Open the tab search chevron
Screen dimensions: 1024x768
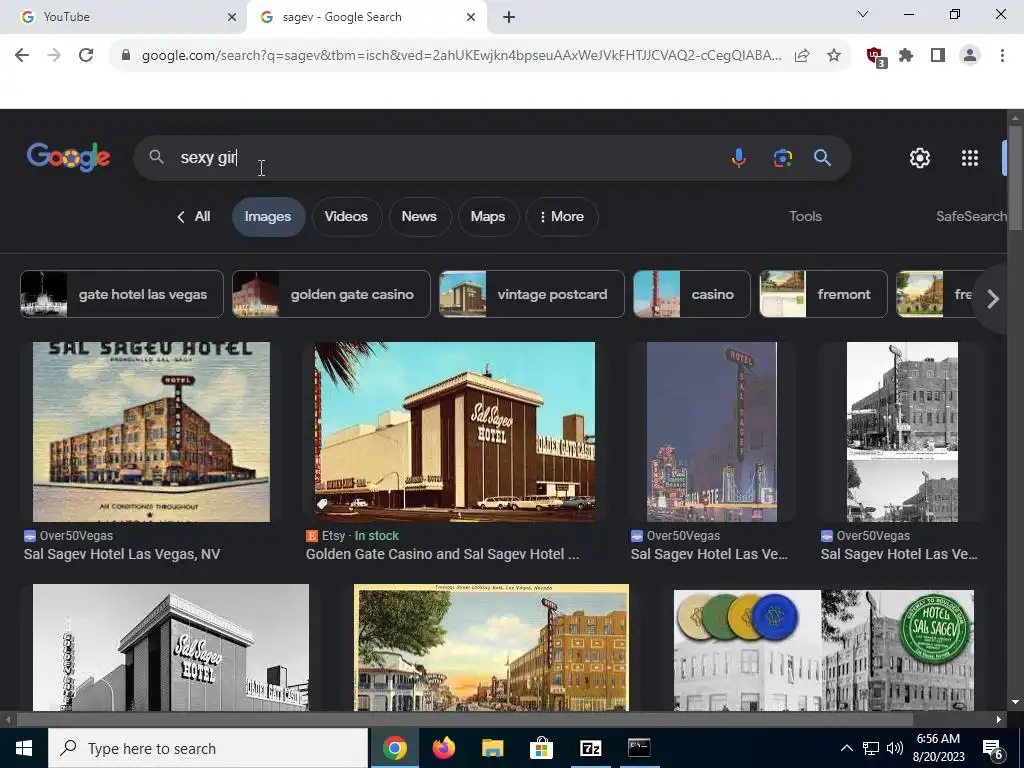[863, 14]
